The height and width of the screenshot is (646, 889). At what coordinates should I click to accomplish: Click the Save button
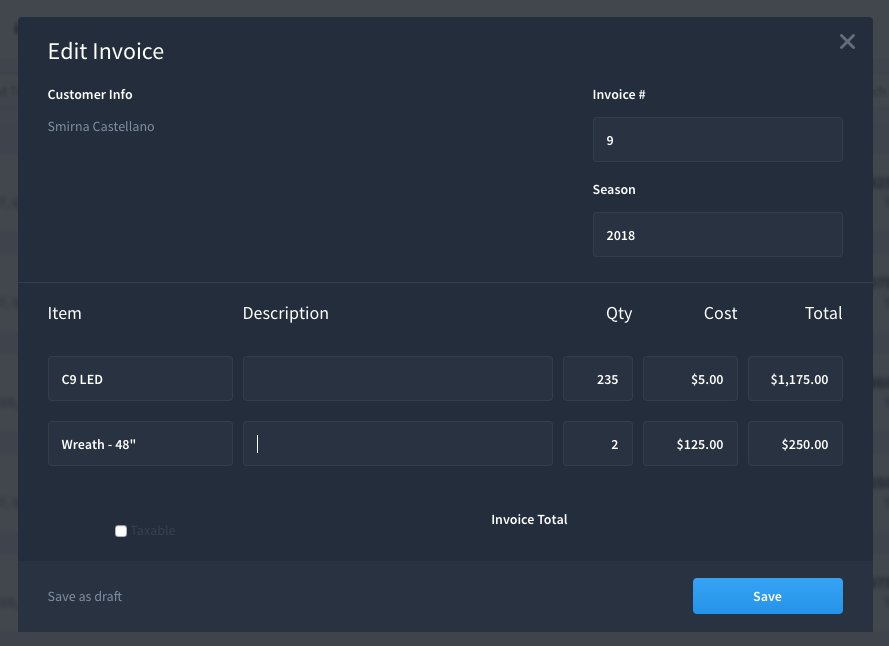[x=767, y=596]
